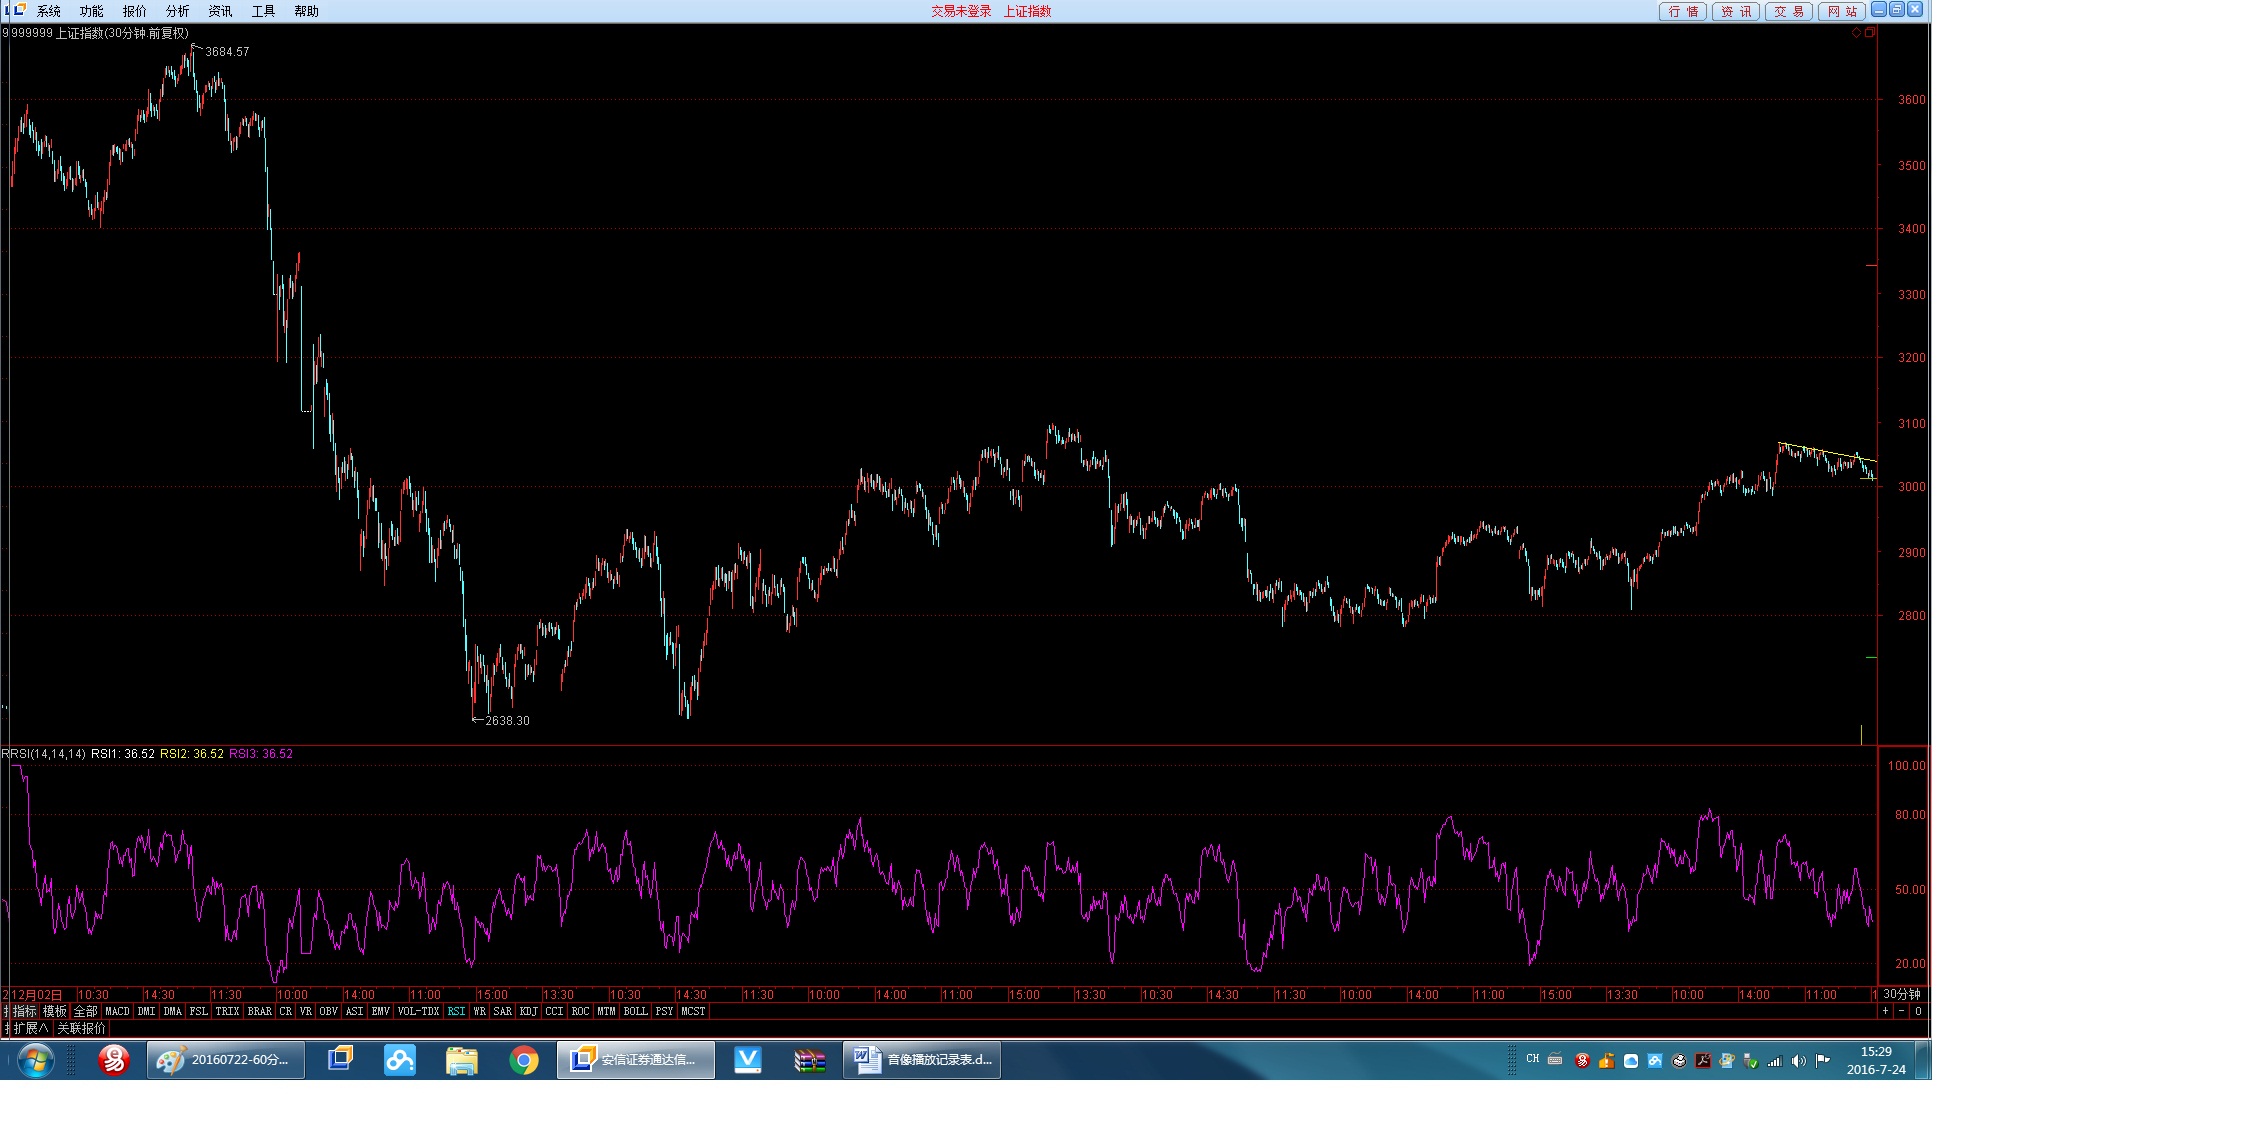Image resolution: width=2256 pixels, height=1137 pixels.
Task: Select the VOL-TDX indicator tab
Action: pos(418,1011)
